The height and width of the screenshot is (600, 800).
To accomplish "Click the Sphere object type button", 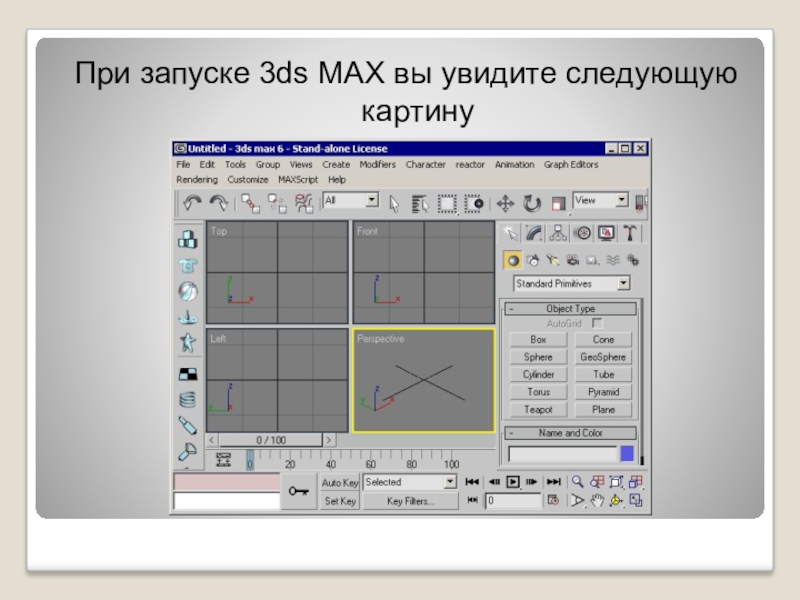I will coord(538,357).
